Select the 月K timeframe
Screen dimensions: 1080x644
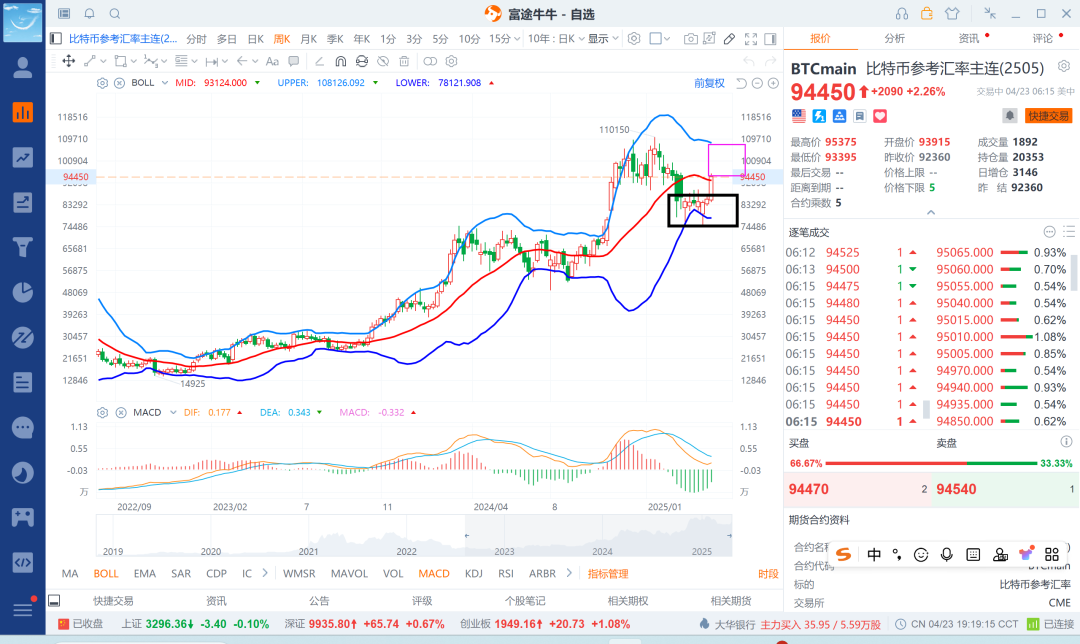point(309,39)
